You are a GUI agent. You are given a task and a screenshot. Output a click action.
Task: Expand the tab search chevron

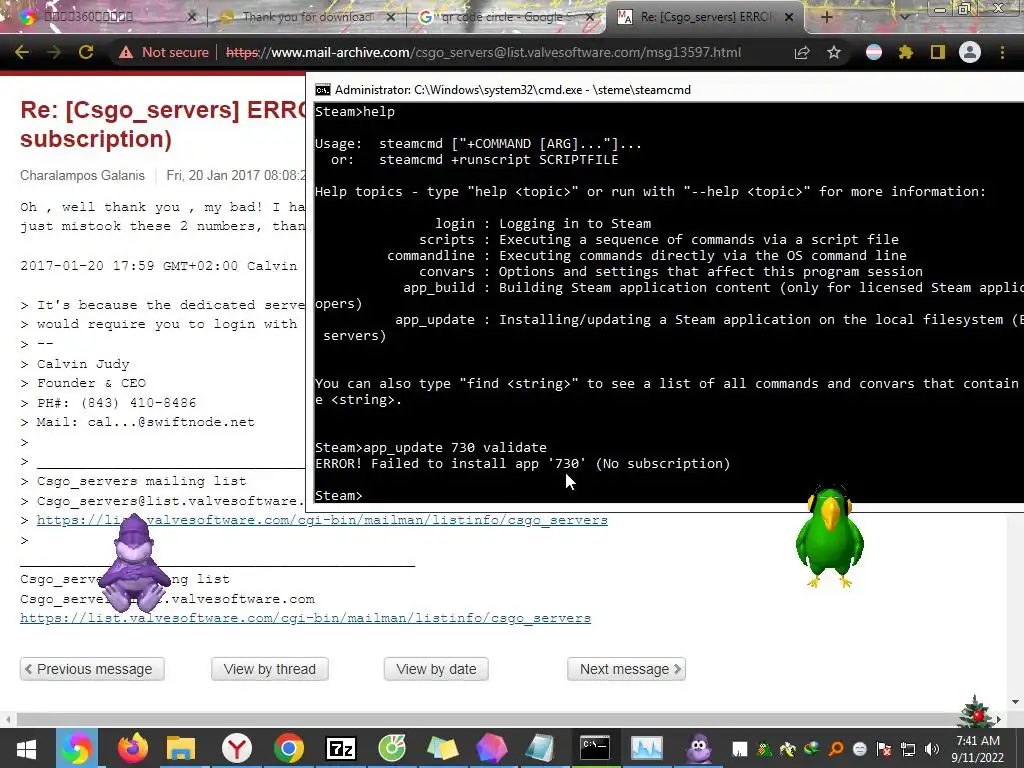(904, 17)
